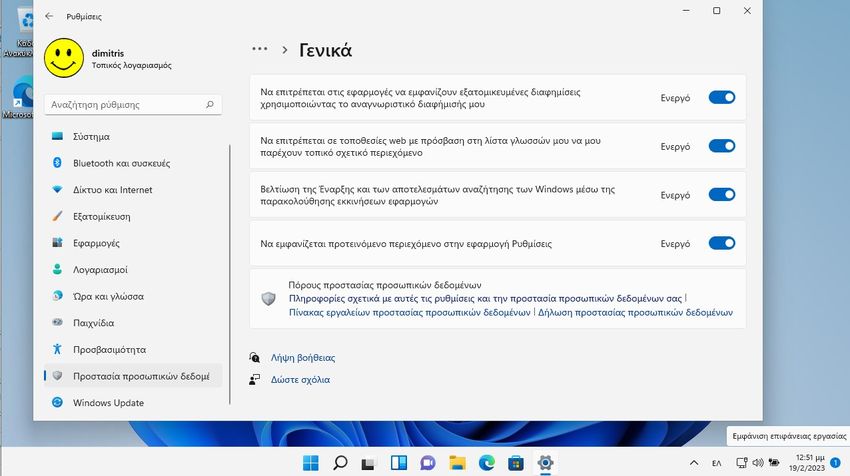Click the dimitris account name

click(x=108, y=53)
